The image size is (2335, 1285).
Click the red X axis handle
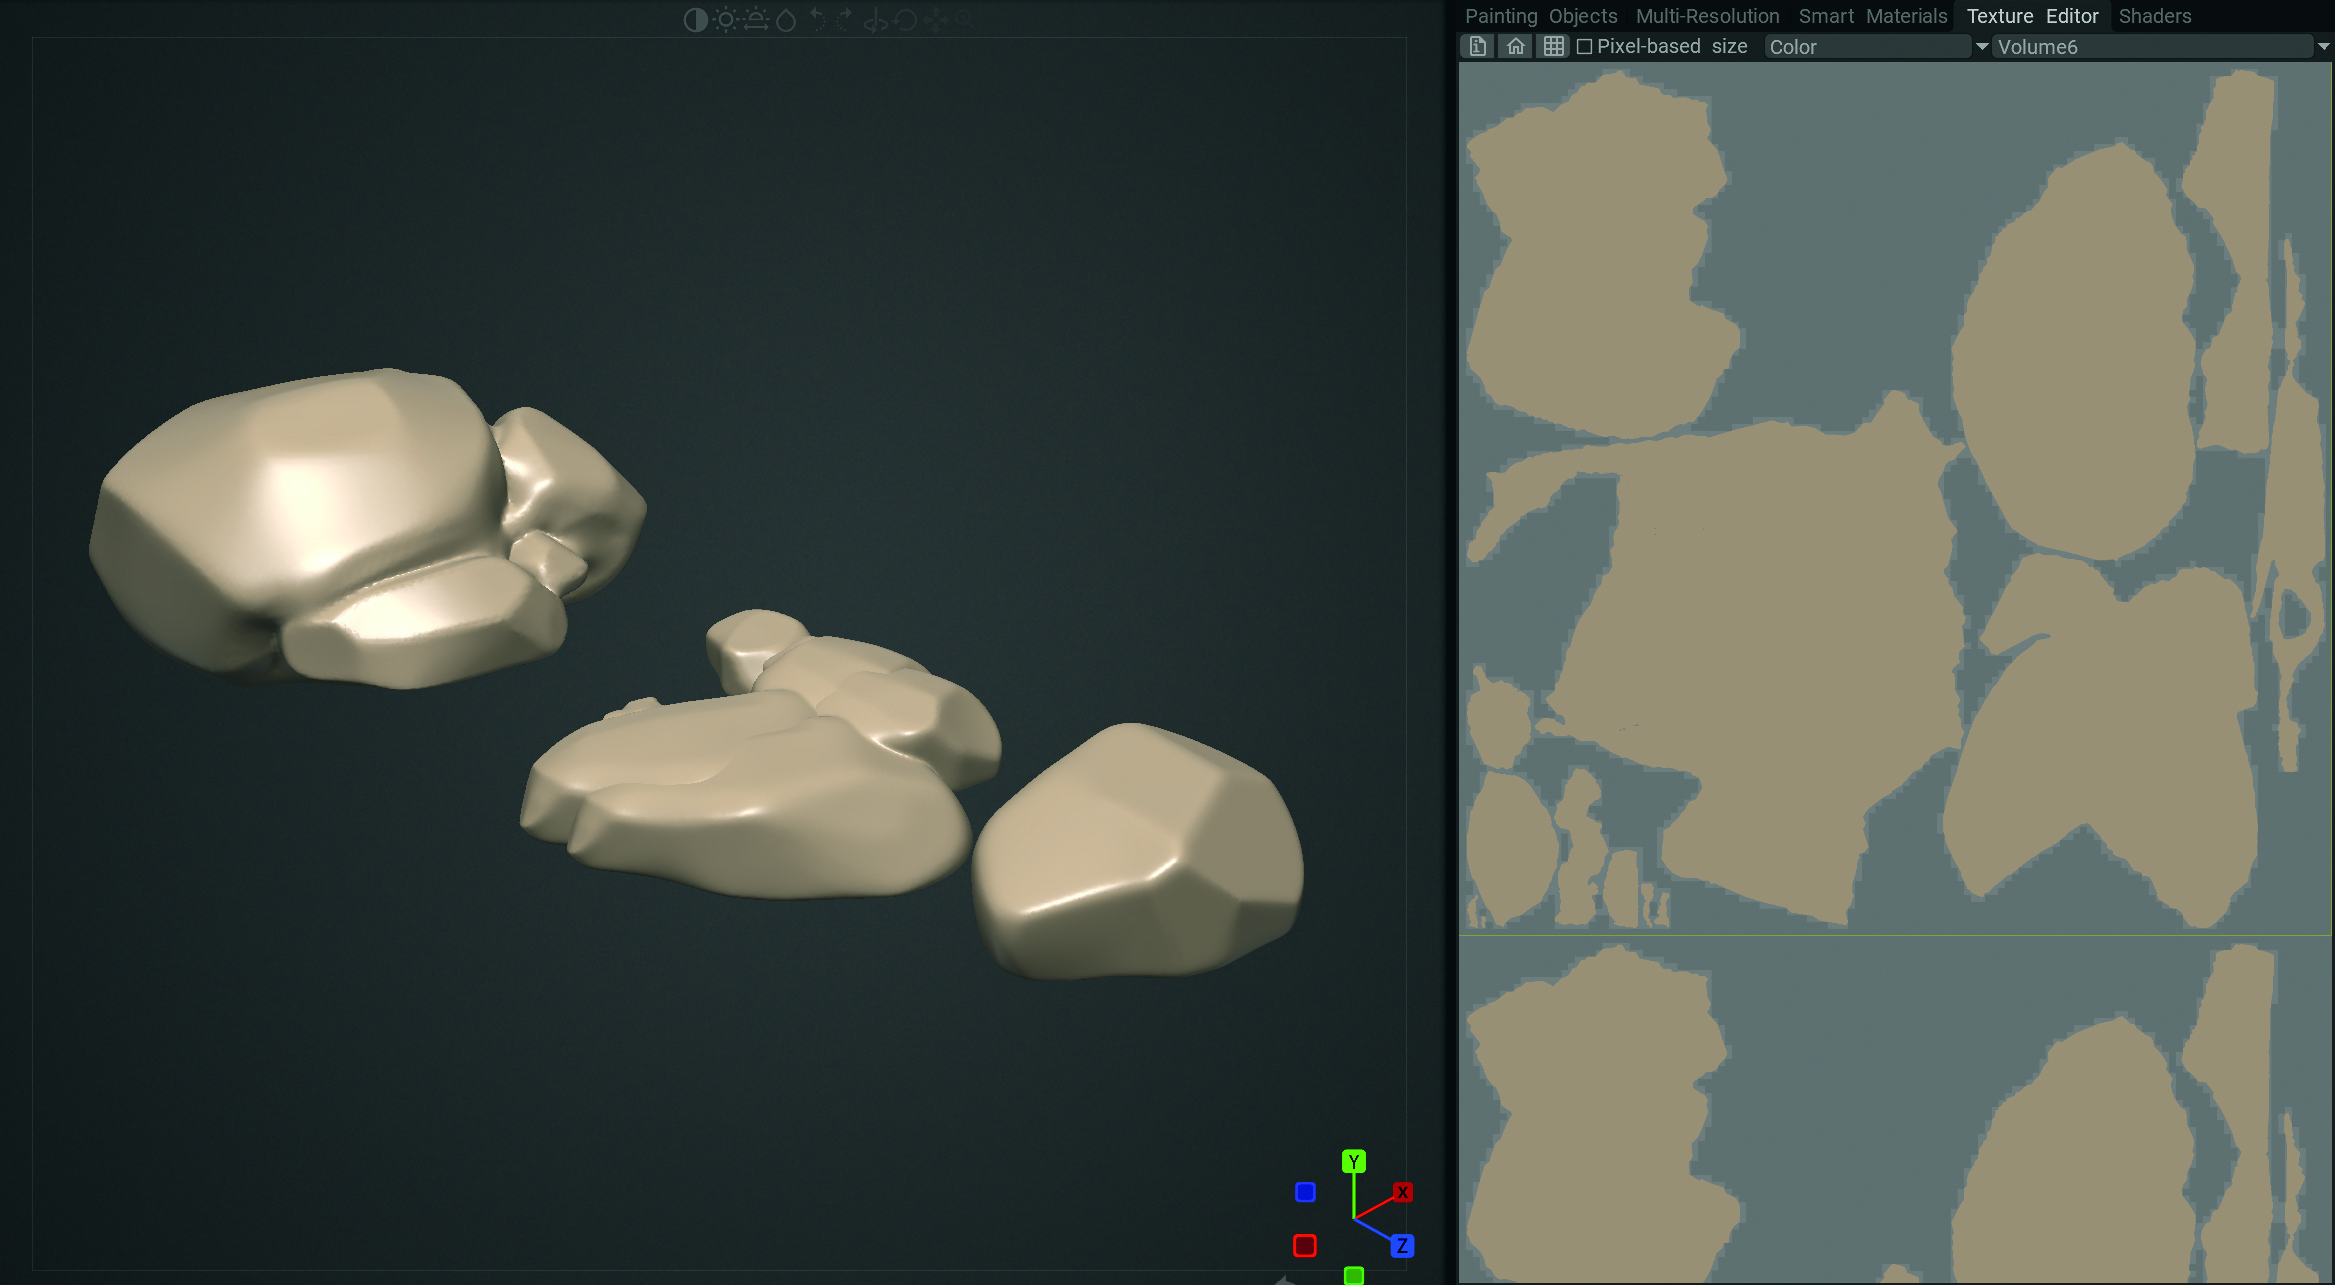pyautogui.click(x=1403, y=1192)
